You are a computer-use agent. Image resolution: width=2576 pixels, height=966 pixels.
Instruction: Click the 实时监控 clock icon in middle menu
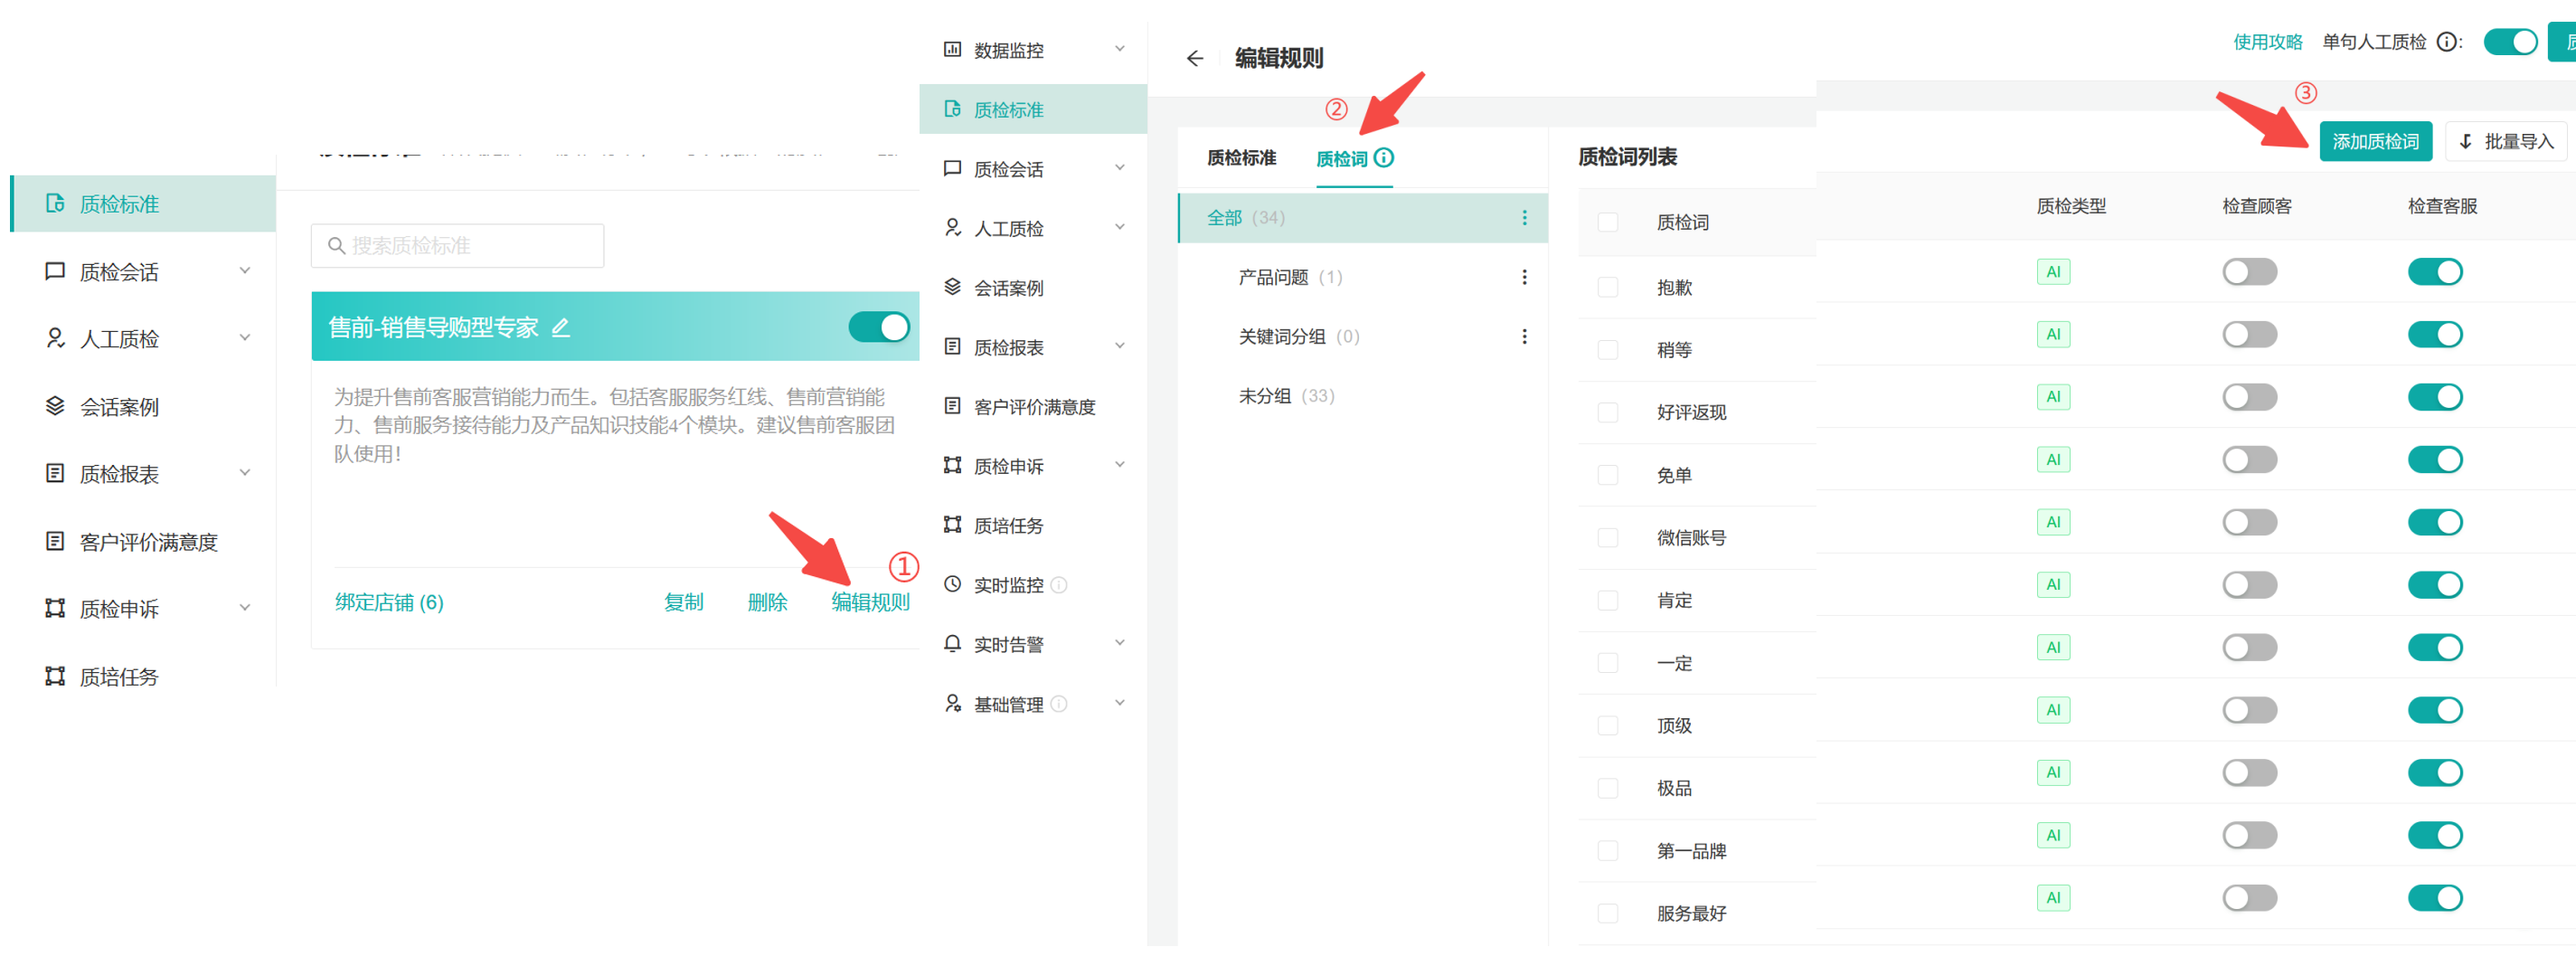click(952, 584)
